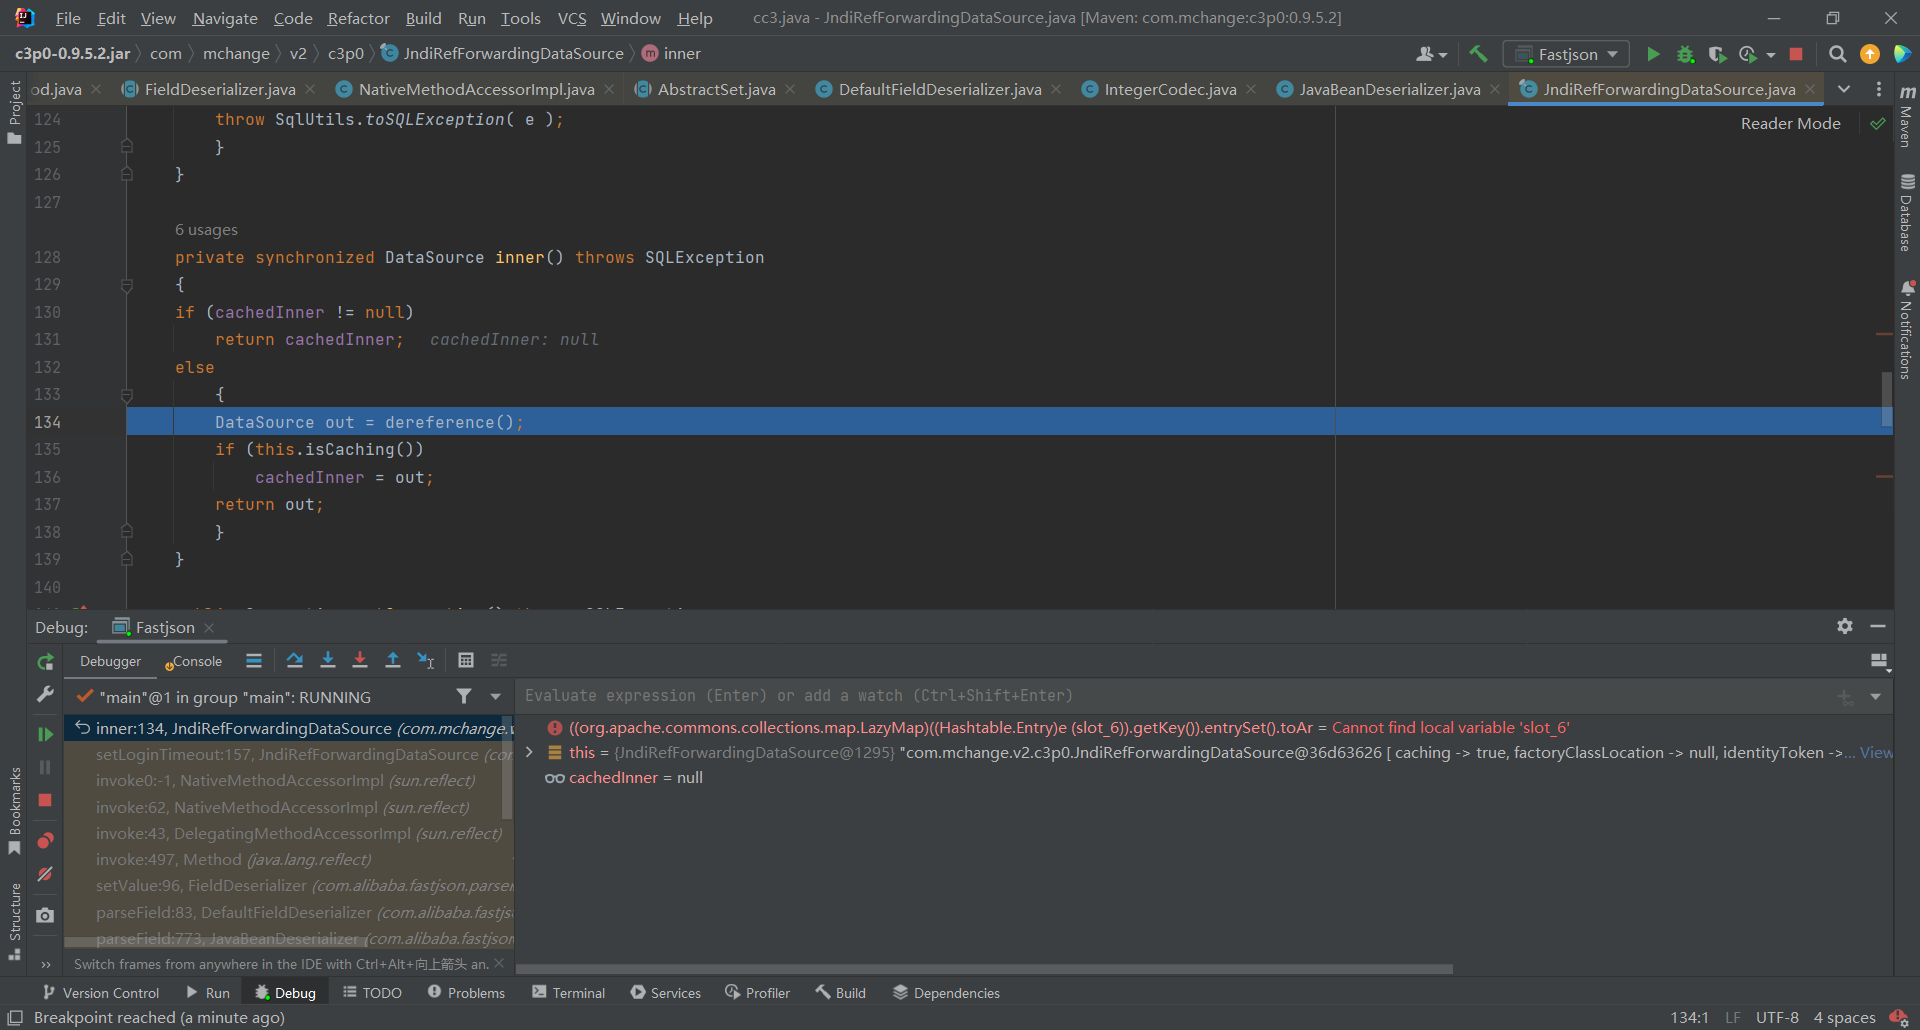
Task: Start debugging Fastjson with the bug icon
Action: point(1685,54)
